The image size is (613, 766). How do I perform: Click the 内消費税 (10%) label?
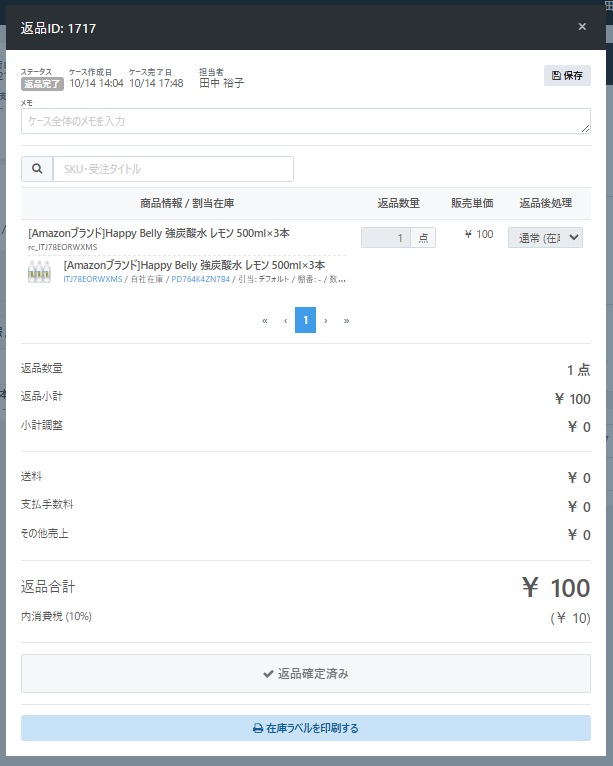(x=56, y=617)
